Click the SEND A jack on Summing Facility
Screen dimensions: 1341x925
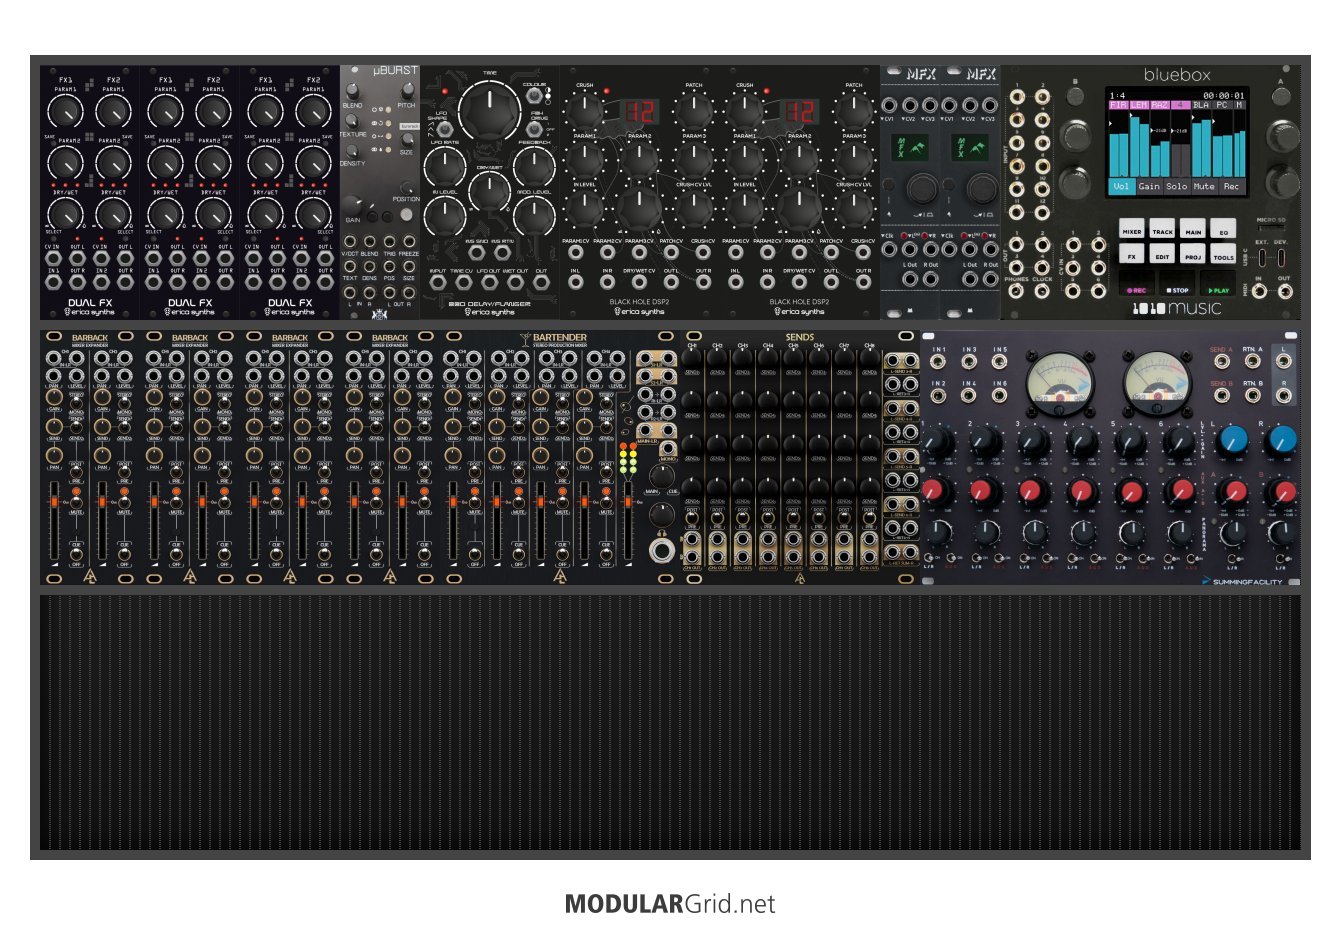(1221, 361)
